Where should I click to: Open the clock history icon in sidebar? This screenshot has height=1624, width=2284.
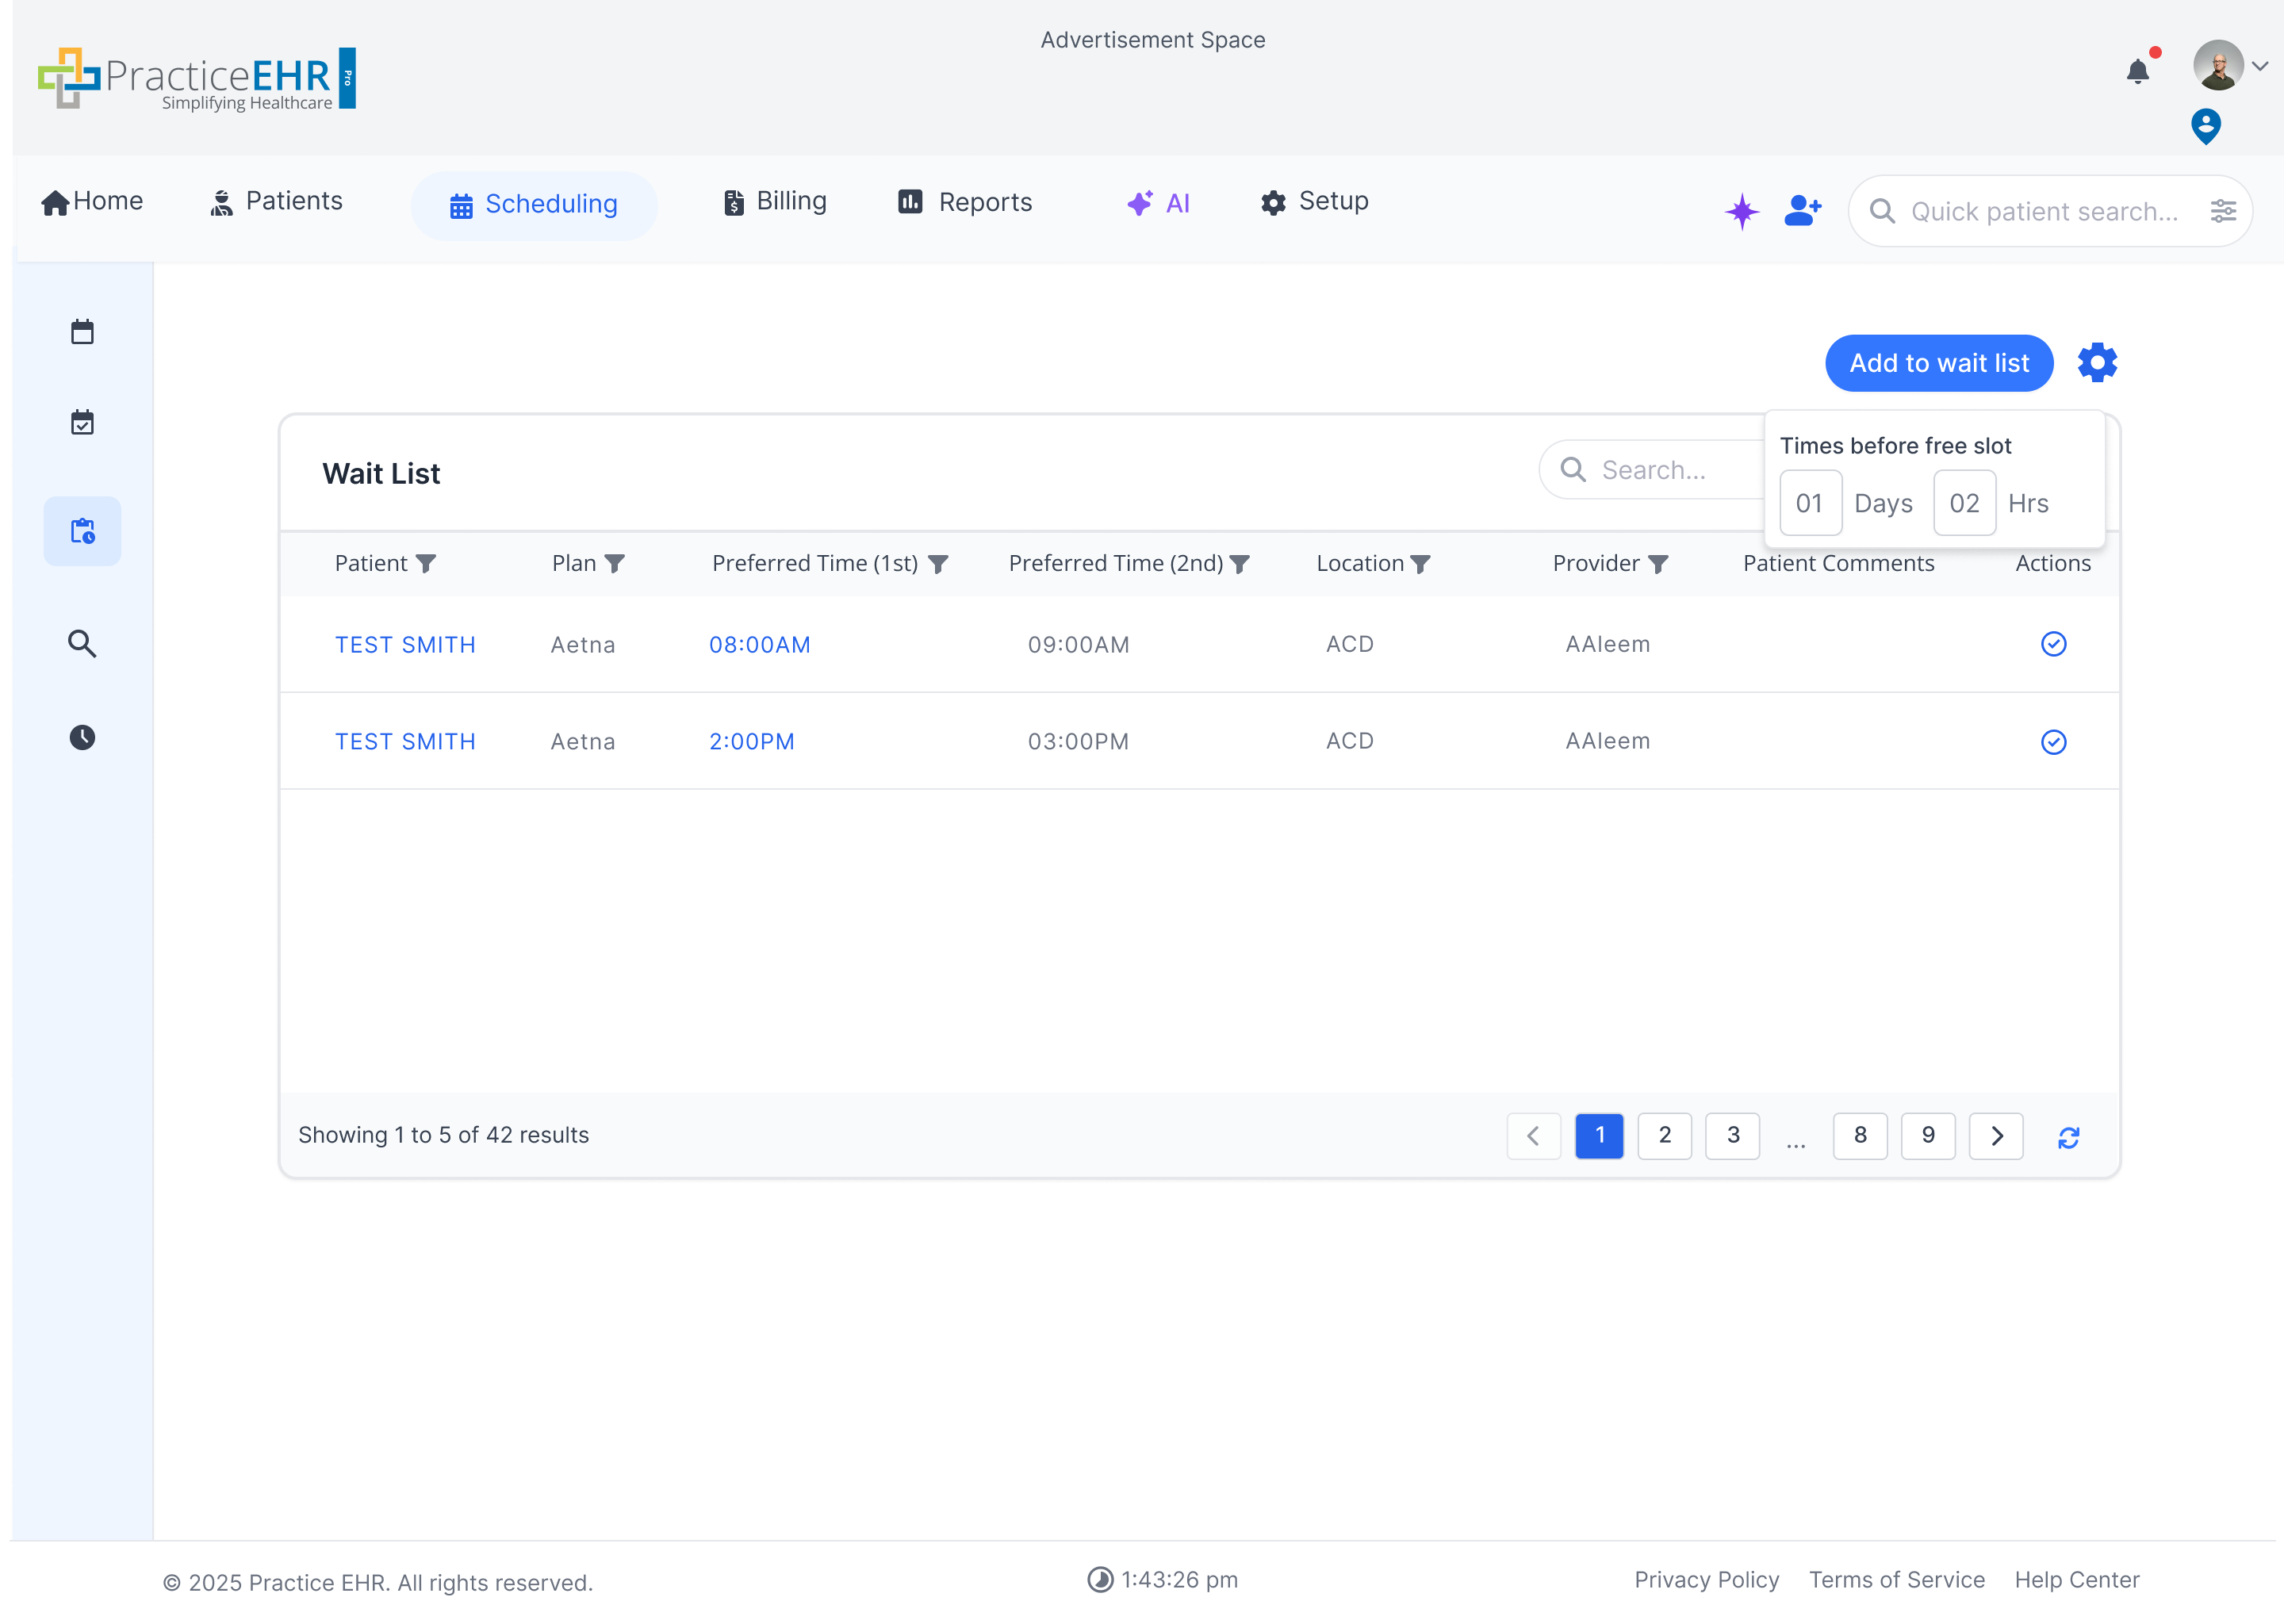(x=82, y=737)
